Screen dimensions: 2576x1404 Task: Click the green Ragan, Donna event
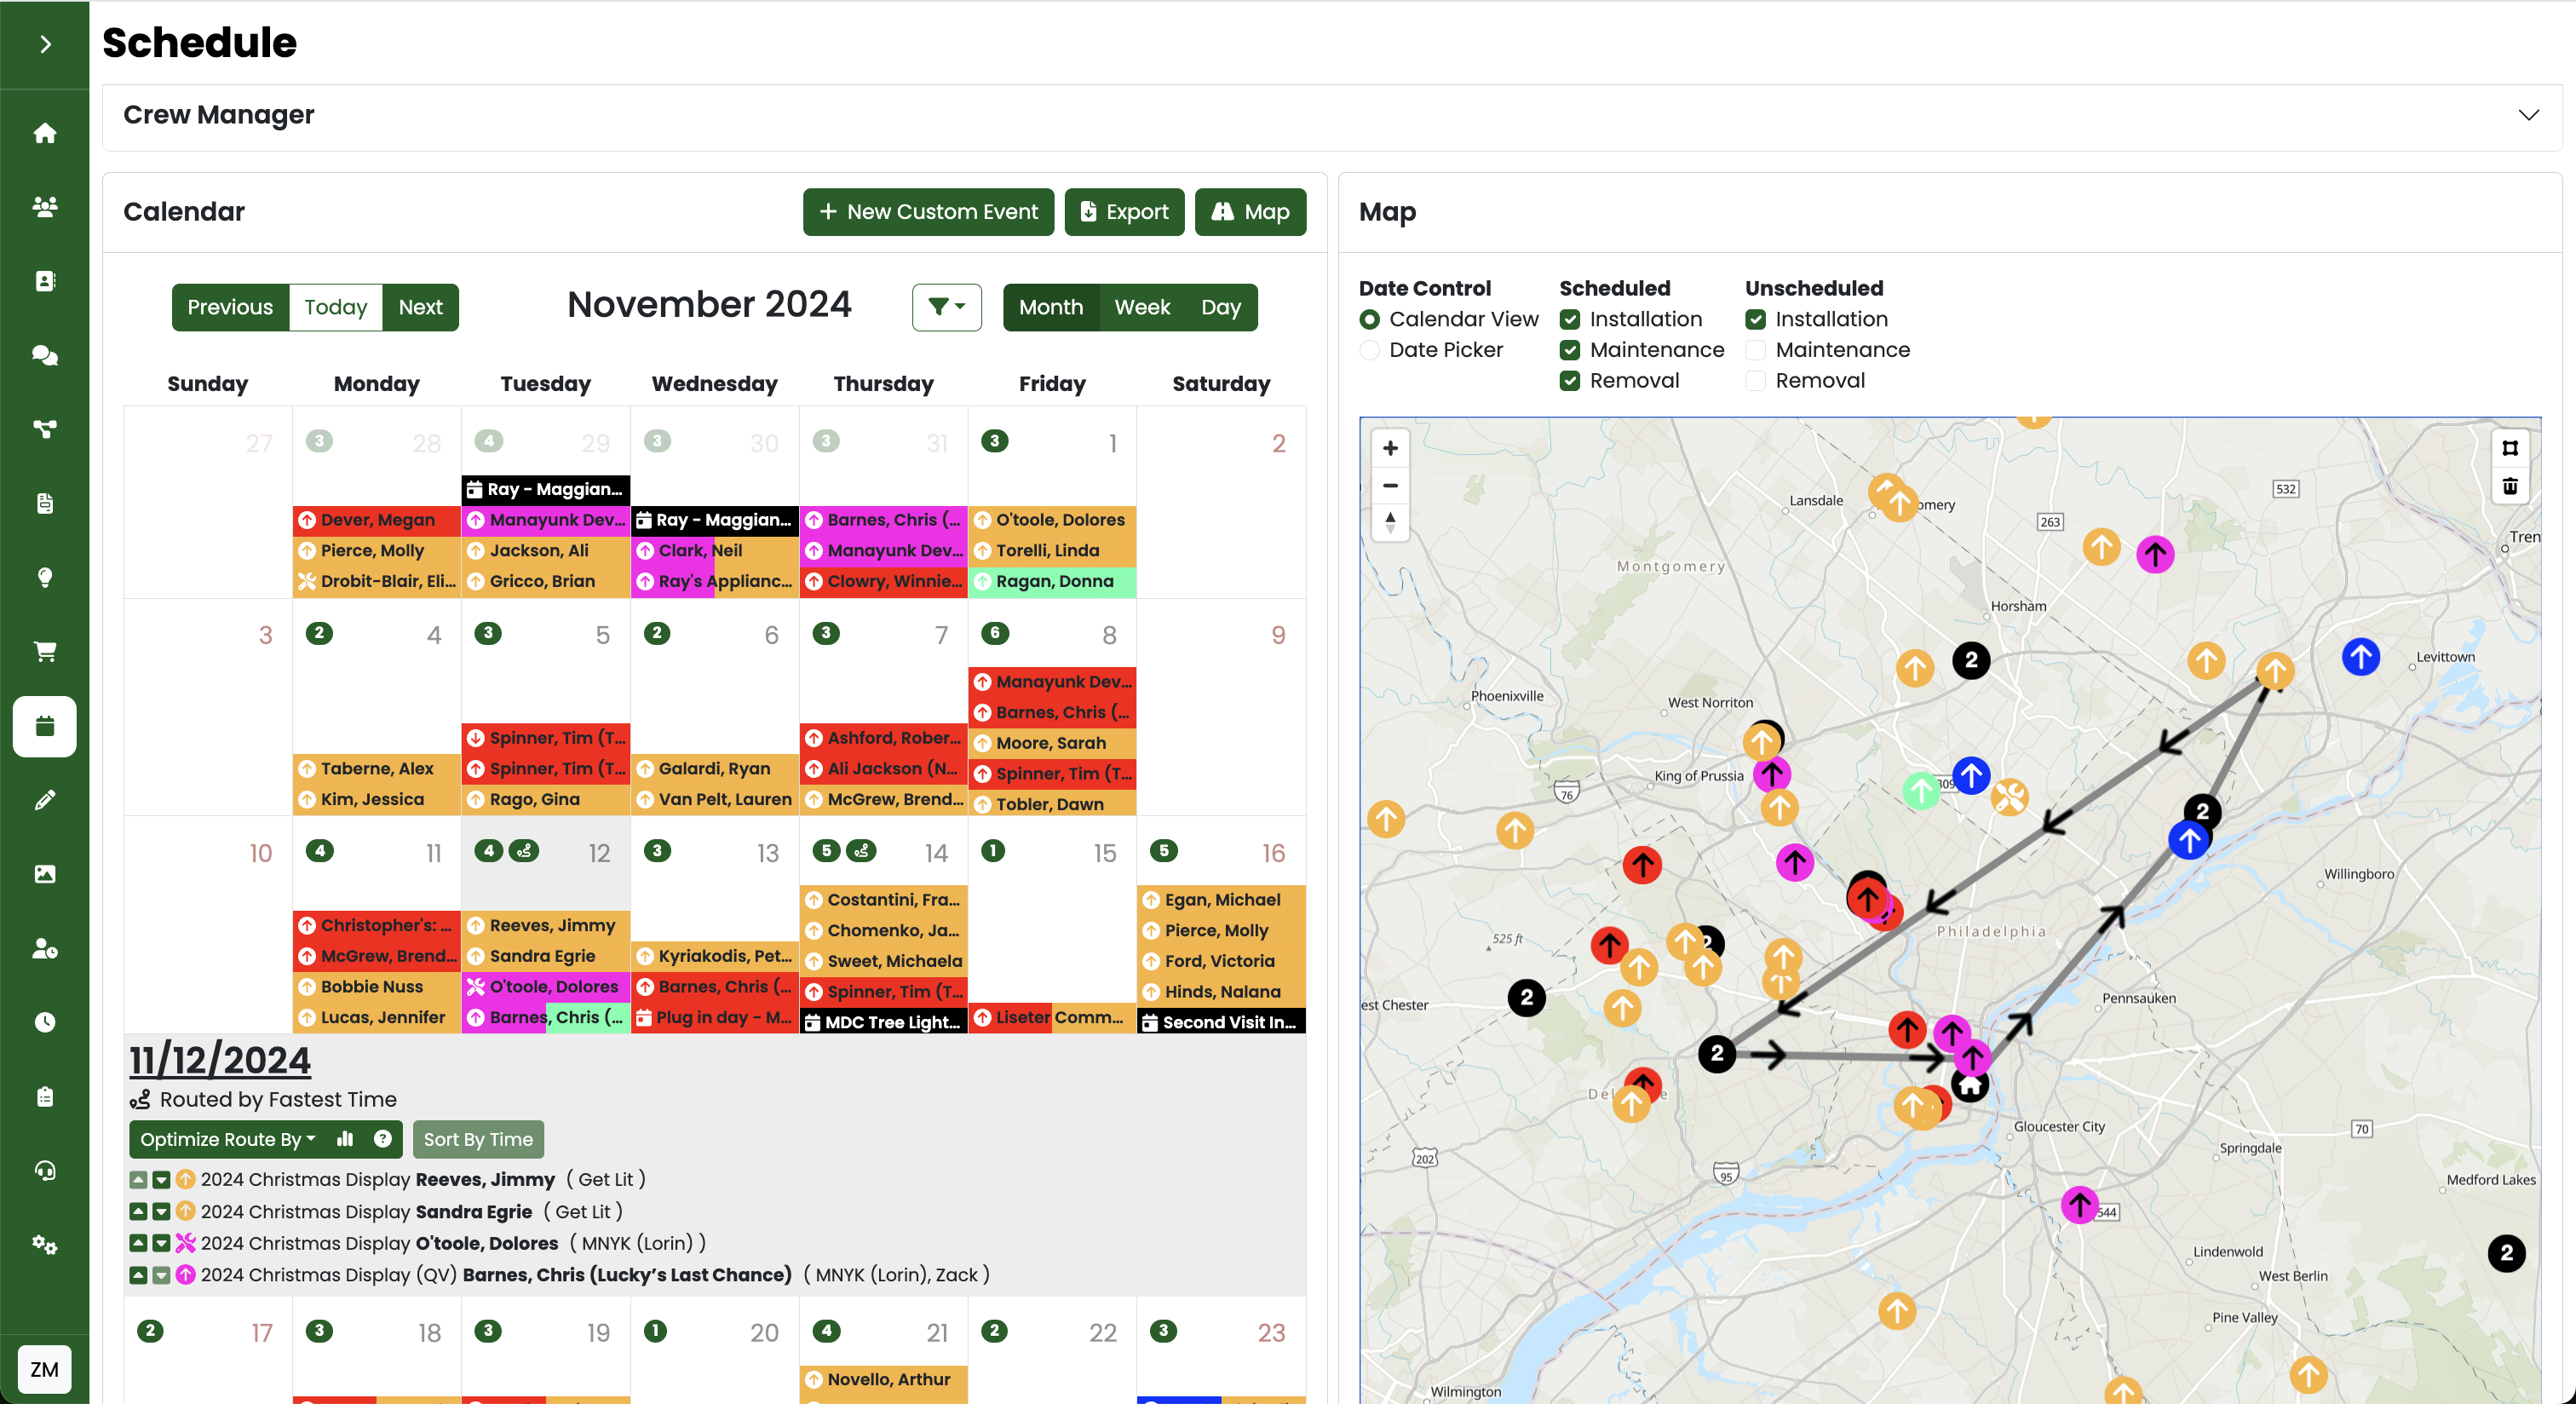(x=1052, y=581)
